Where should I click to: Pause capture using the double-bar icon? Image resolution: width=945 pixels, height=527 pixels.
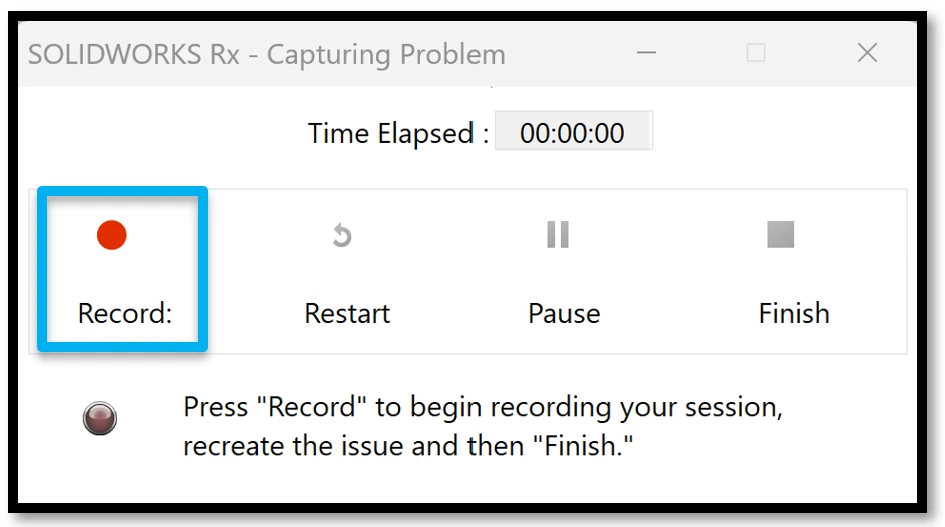coord(557,235)
